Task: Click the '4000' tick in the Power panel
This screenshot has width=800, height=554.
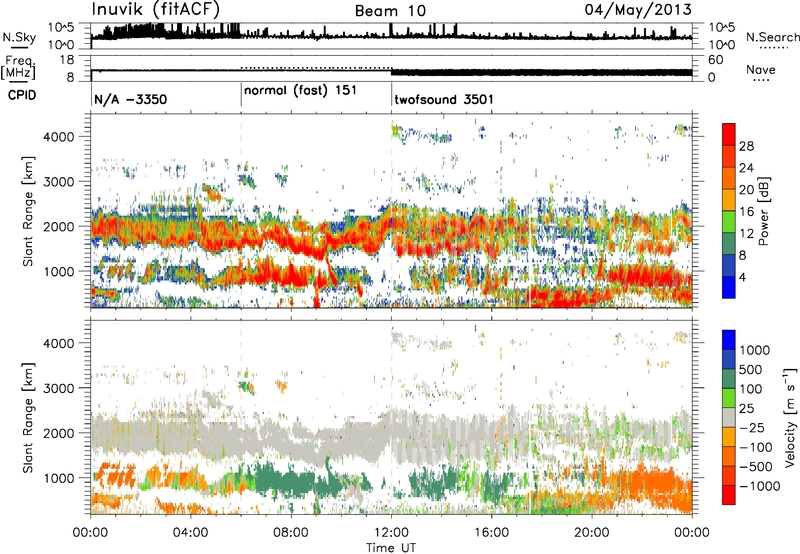Action: click(x=59, y=137)
